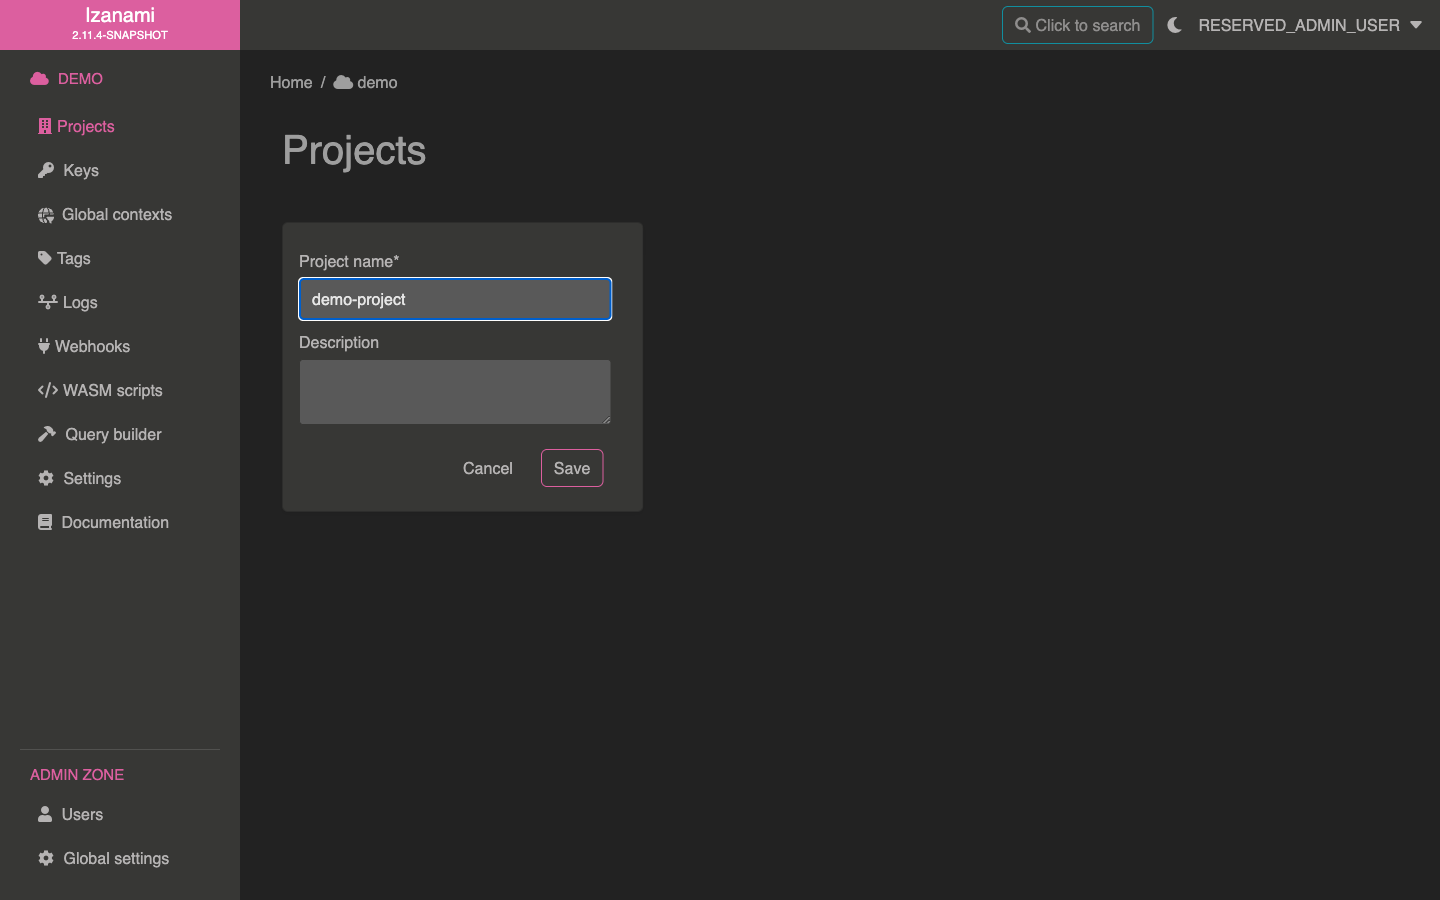1440x900 pixels.
Task: Click the Tags tag icon
Action: [44, 258]
